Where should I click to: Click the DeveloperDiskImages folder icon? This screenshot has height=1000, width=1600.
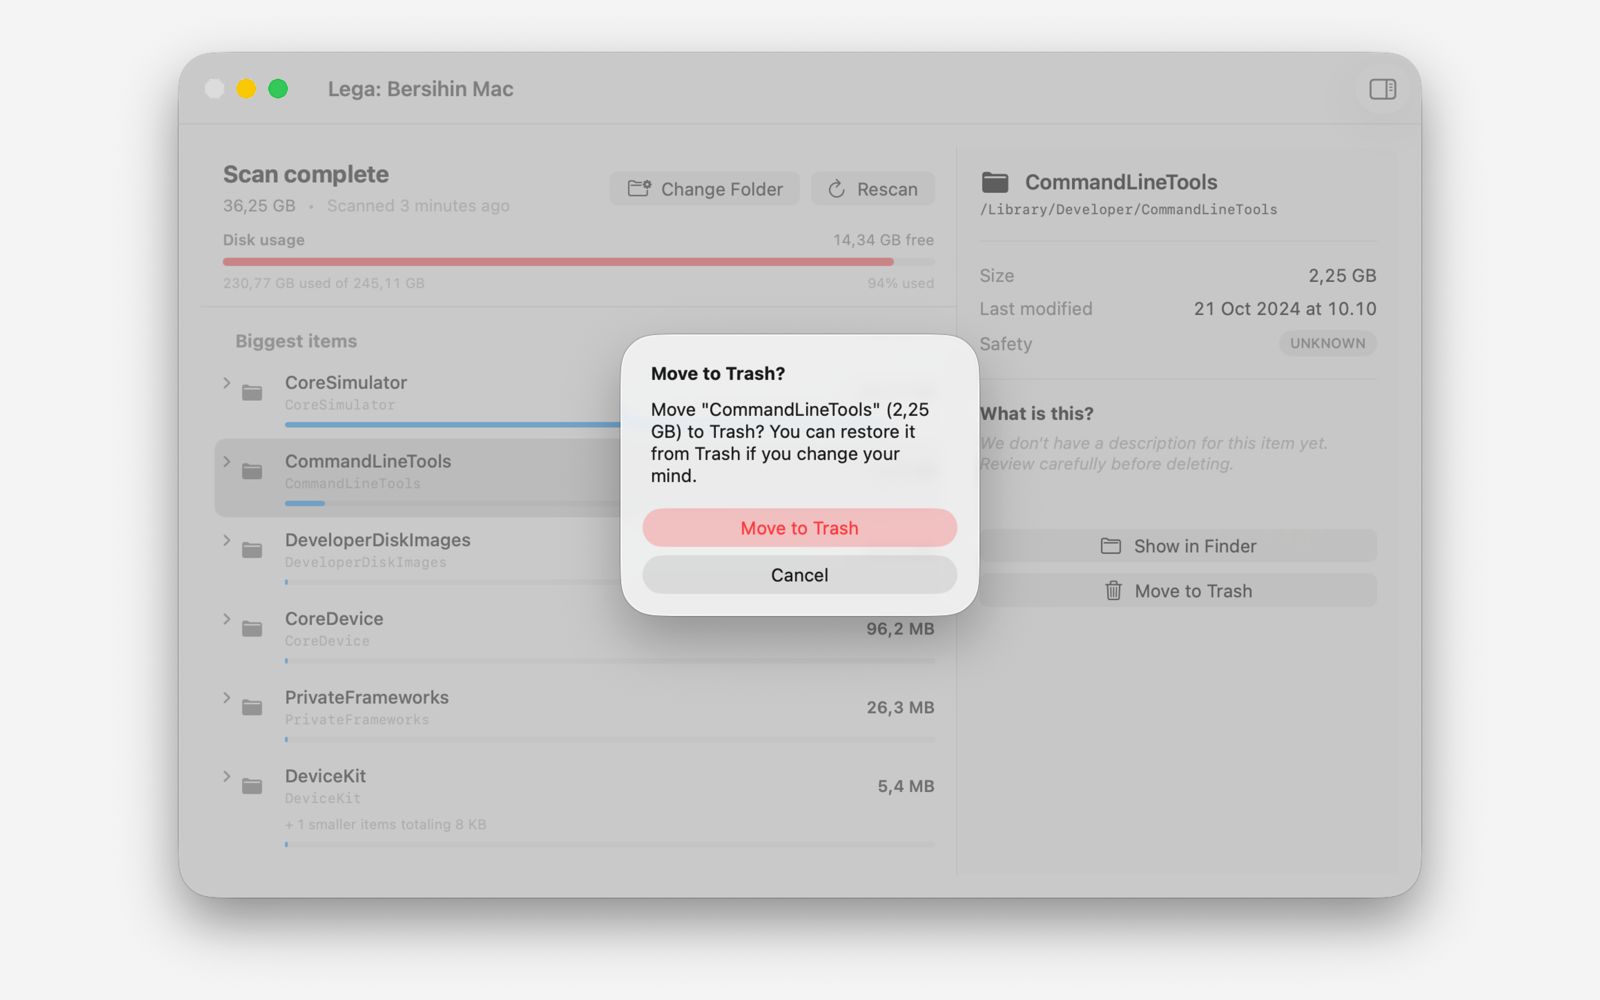(252, 550)
